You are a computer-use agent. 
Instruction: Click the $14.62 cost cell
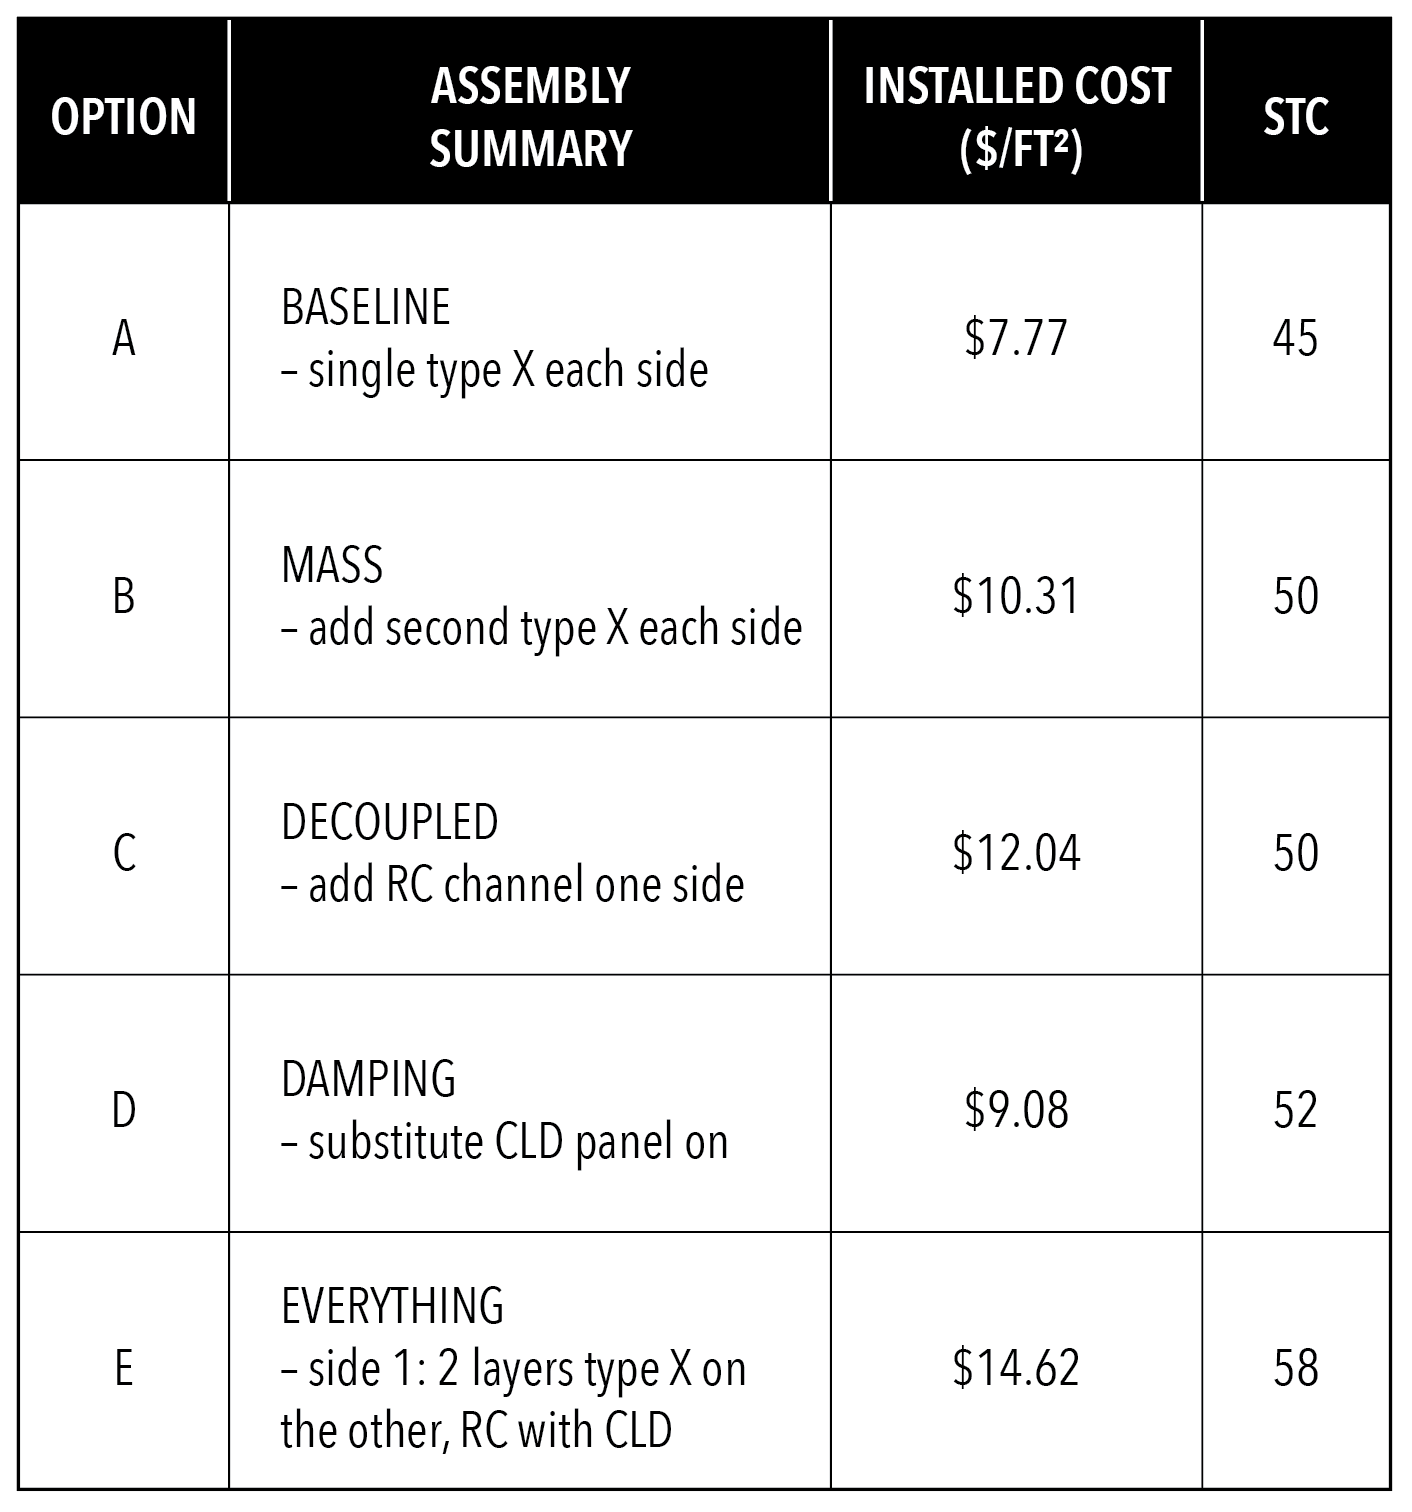point(1016,1367)
